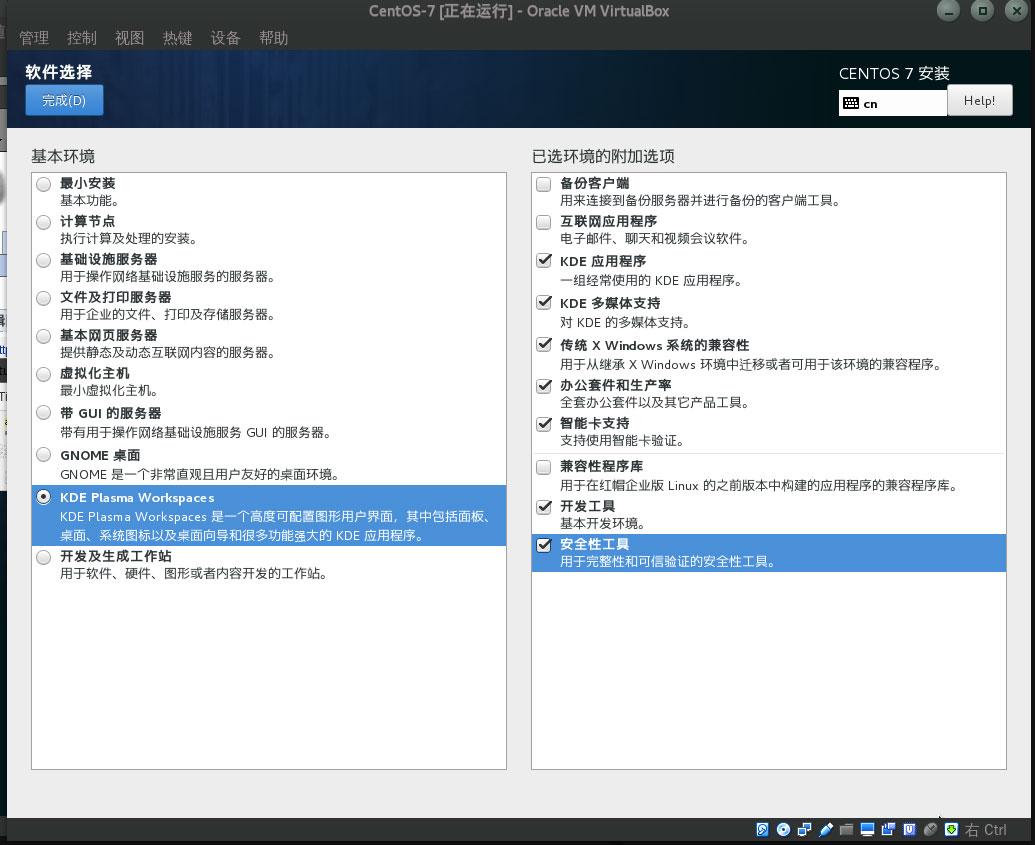Screen dimensions: 1035x845
Task: Toggle the 办公套件和生产率 checkbox
Action: [x=544, y=386]
